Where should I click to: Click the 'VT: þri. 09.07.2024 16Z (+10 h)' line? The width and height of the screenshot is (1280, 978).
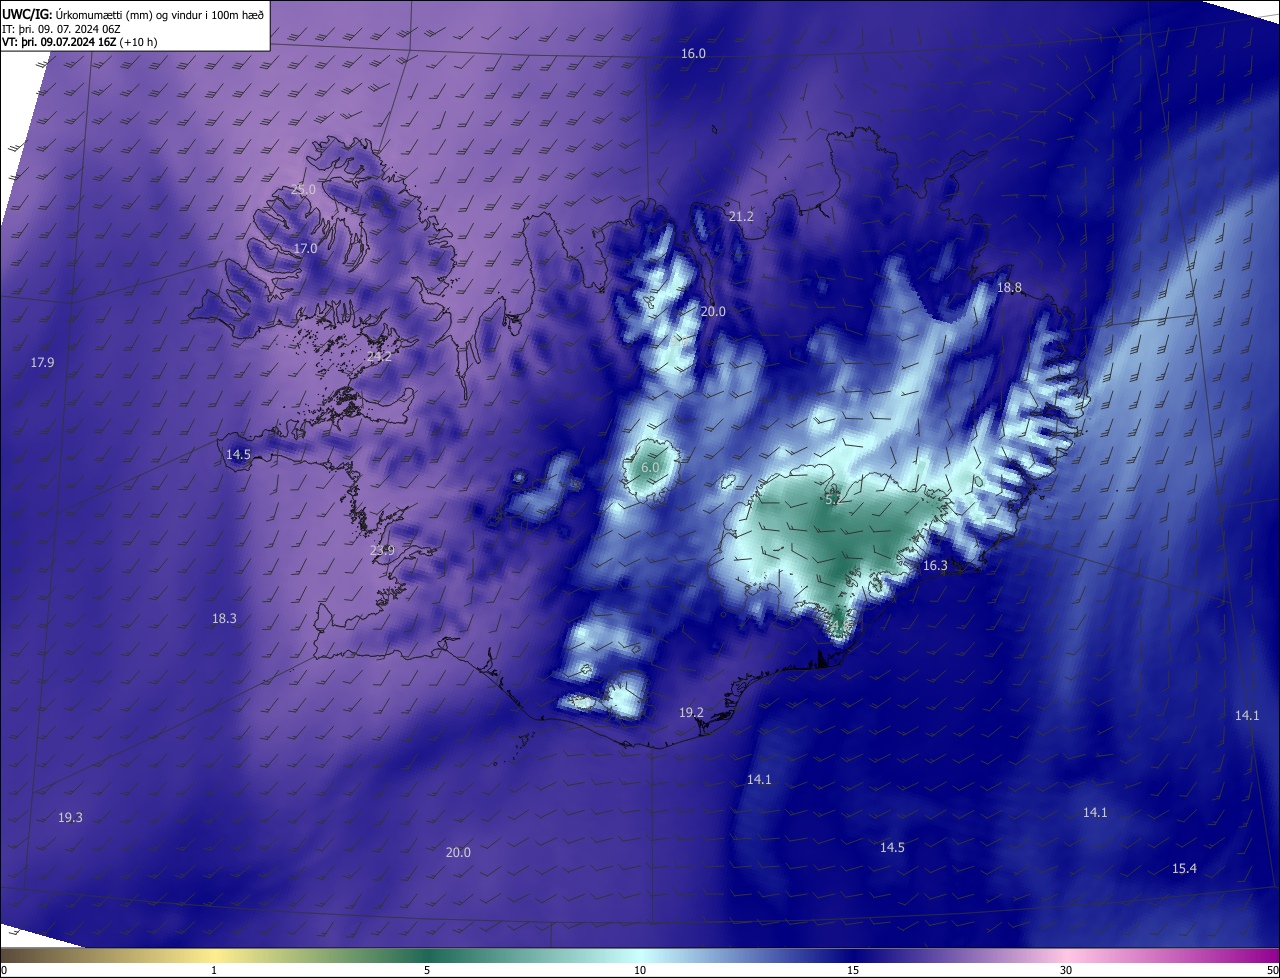79,42
